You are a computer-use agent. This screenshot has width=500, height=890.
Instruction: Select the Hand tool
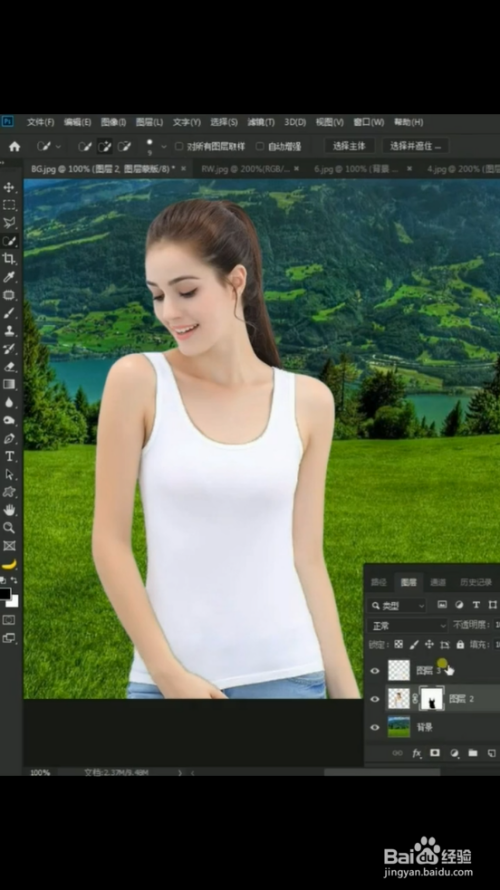pyautogui.click(x=9, y=510)
